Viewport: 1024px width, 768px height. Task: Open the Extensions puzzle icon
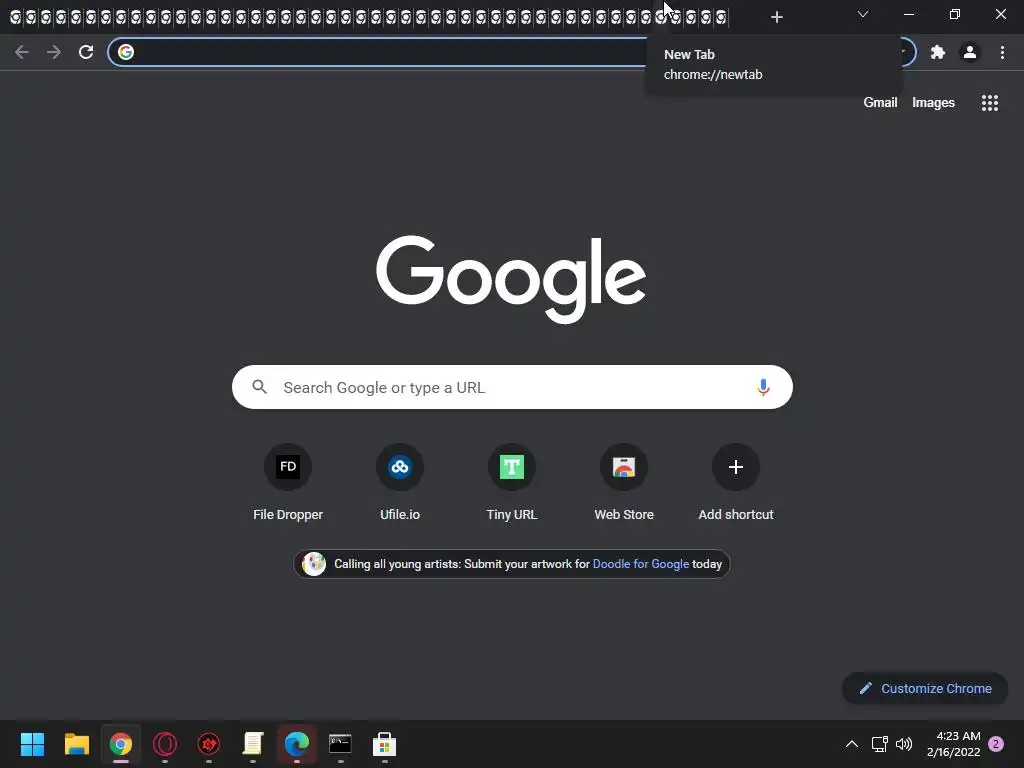point(938,52)
